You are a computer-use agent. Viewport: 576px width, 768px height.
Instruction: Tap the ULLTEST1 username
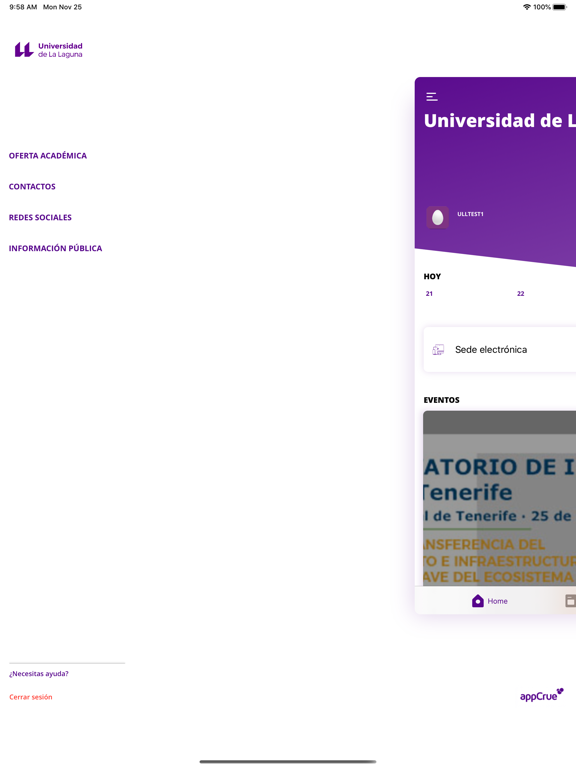(x=470, y=214)
